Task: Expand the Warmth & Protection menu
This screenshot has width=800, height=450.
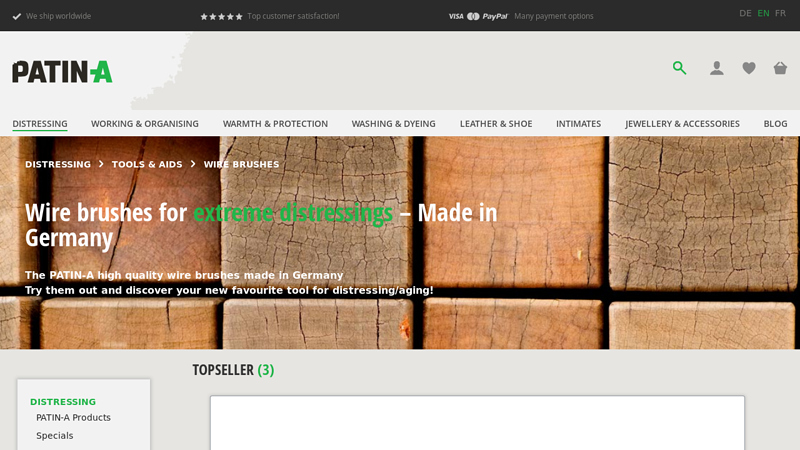Action: 275,124
